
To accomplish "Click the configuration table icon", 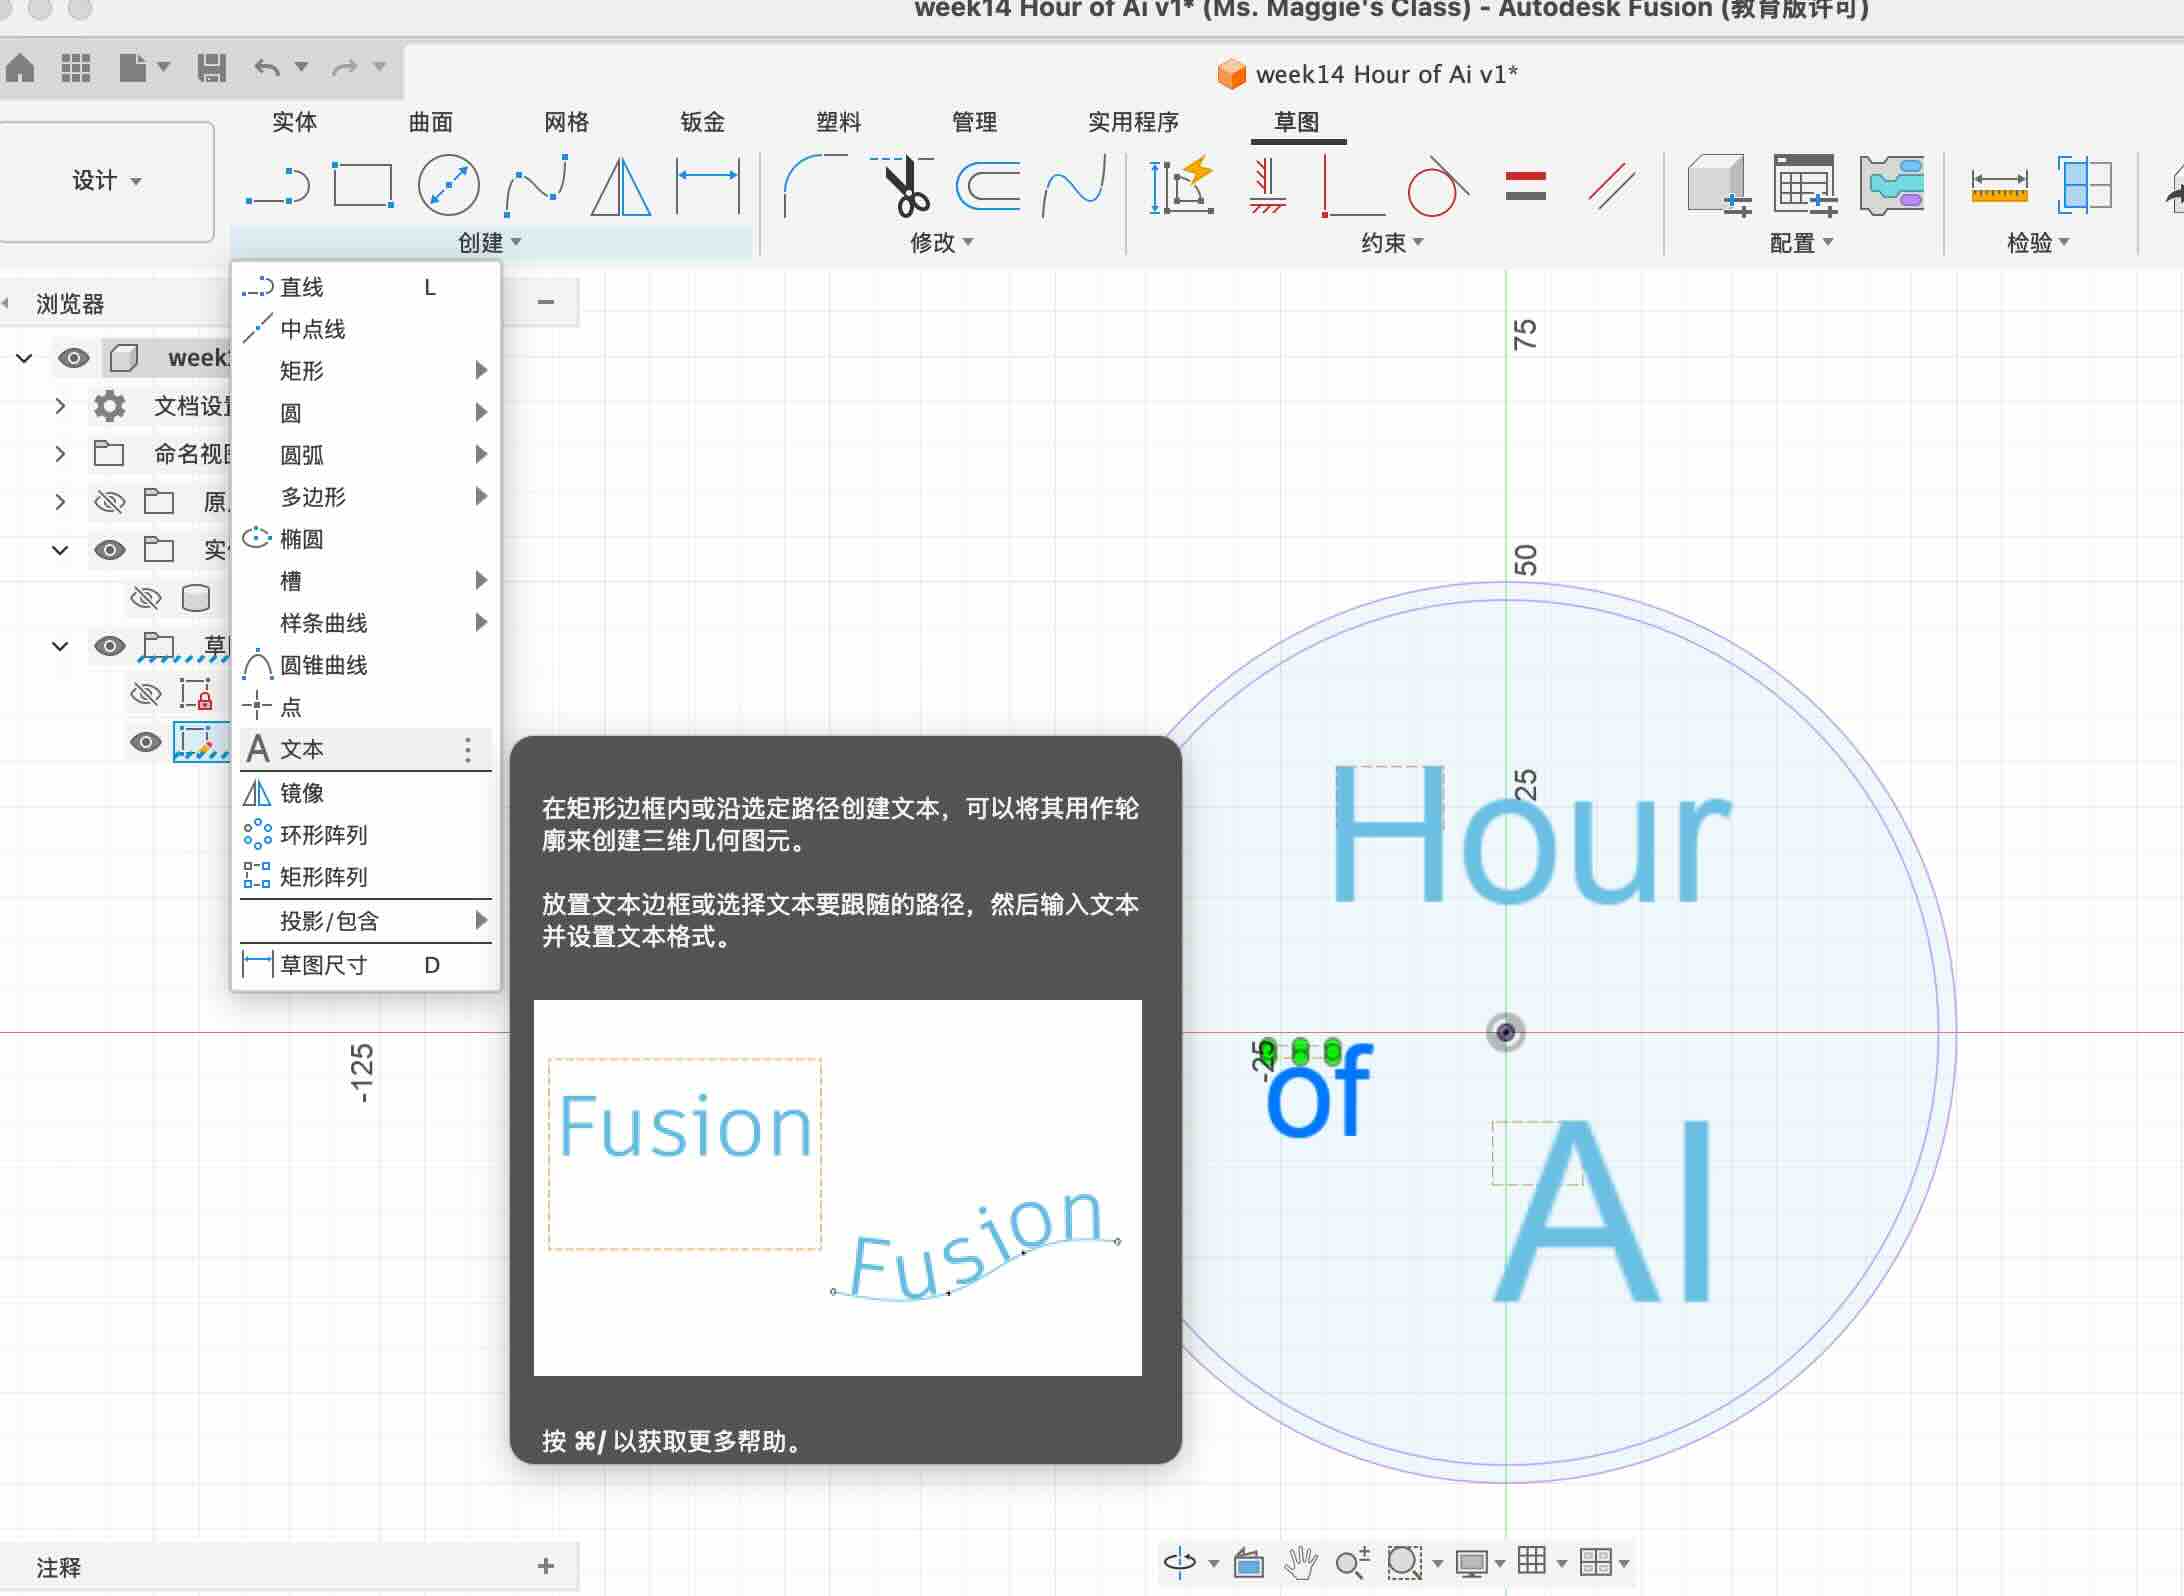I will 1805,186.
